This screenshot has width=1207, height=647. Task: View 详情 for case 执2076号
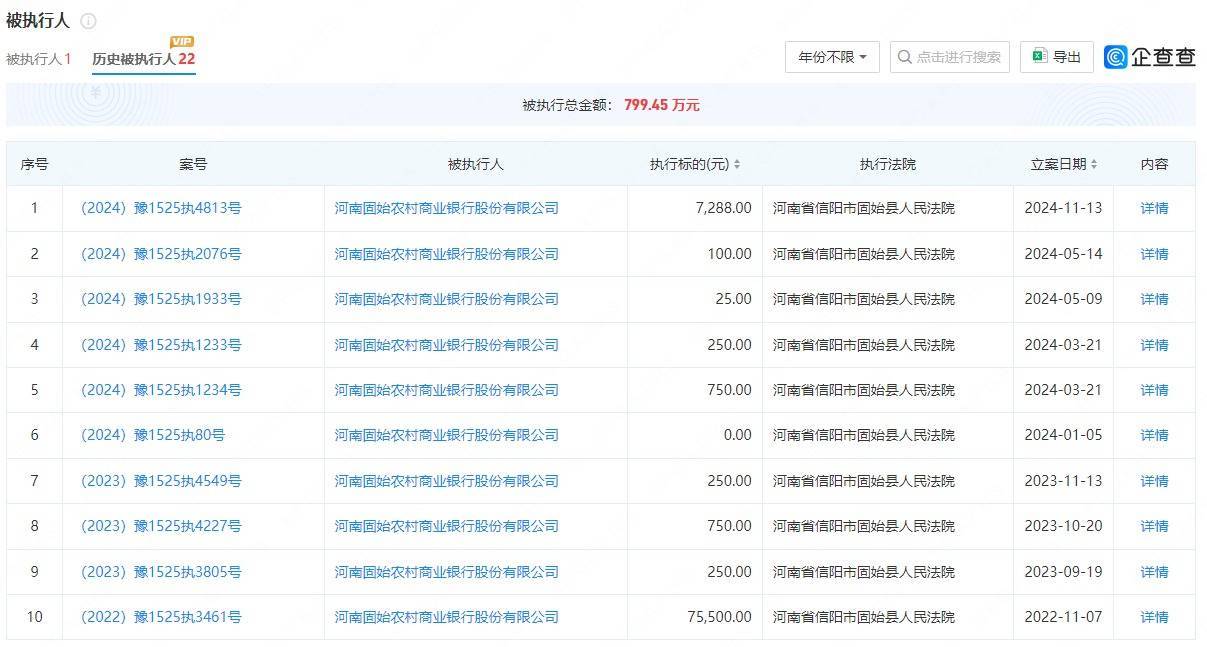click(1154, 254)
